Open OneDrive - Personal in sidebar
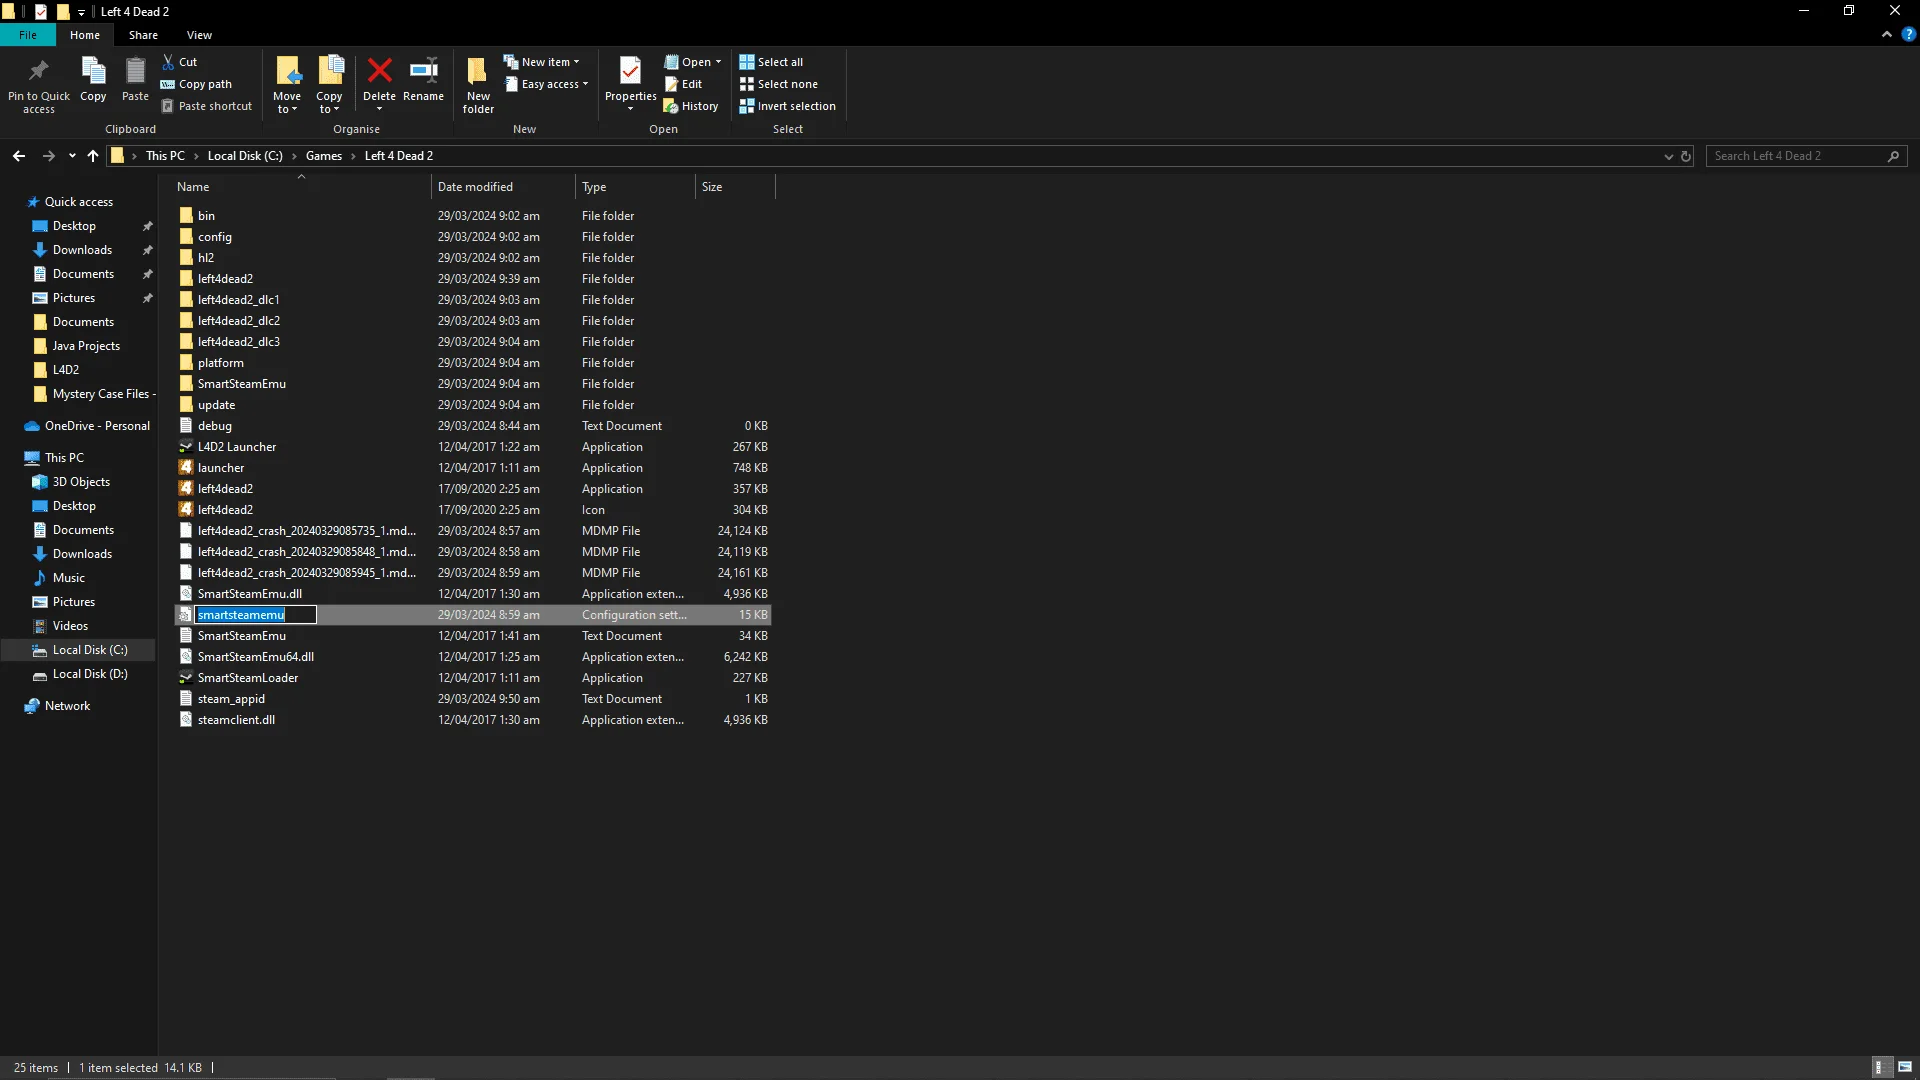Image resolution: width=1920 pixels, height=1080 pixels. pyautogui.click(x=88, y=426)
